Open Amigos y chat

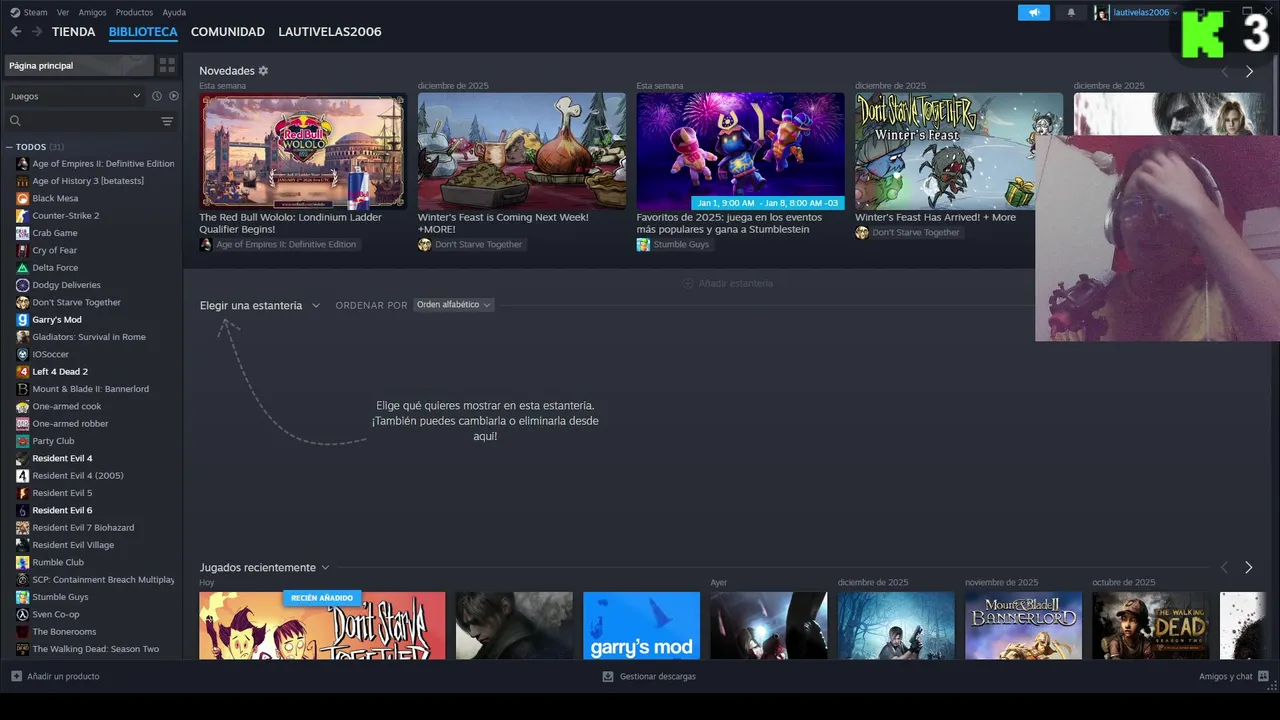(x=1226, y=676)
